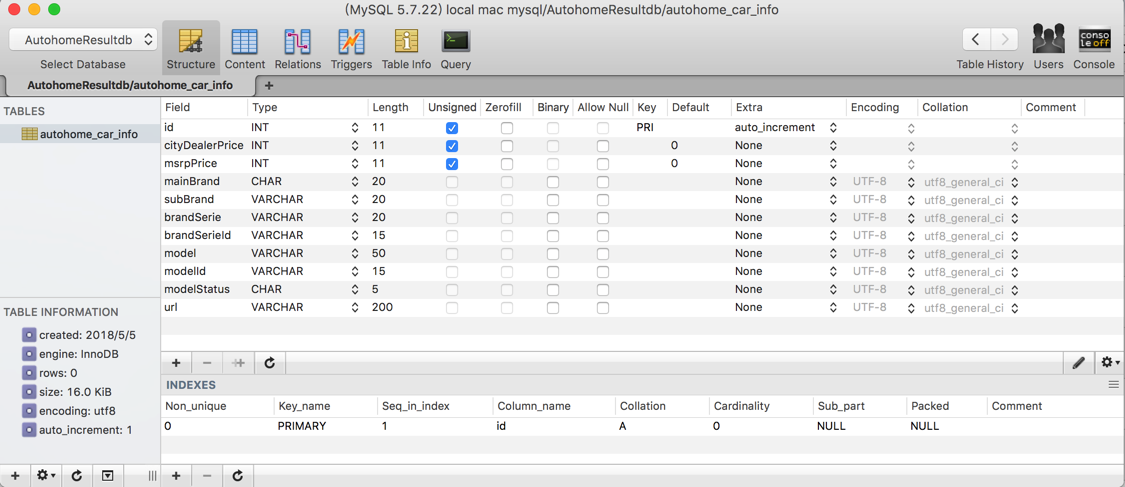Enable Binary for mainBrand field
1125x487 pixels.
point(553,181)
